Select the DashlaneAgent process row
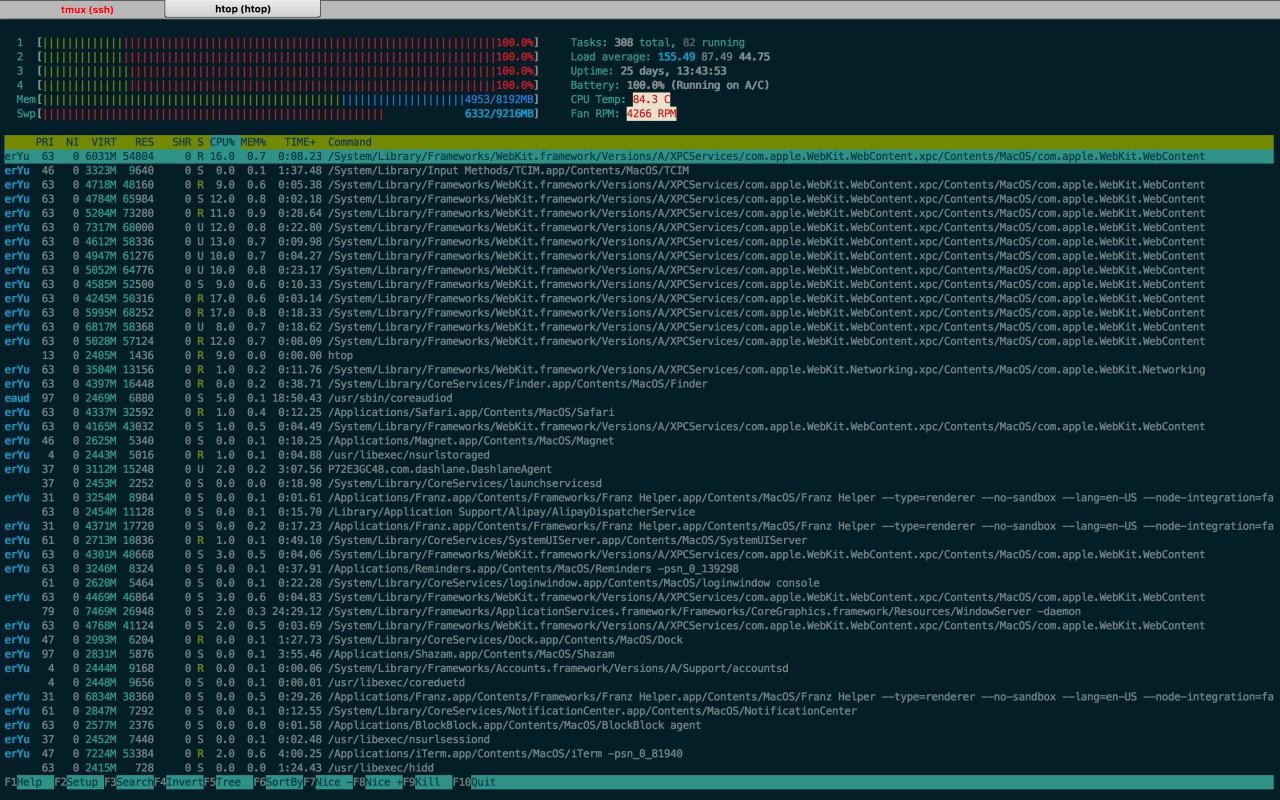Image resolution: width=1280 pixels, height=800 pixels. [x=640, y=469]
